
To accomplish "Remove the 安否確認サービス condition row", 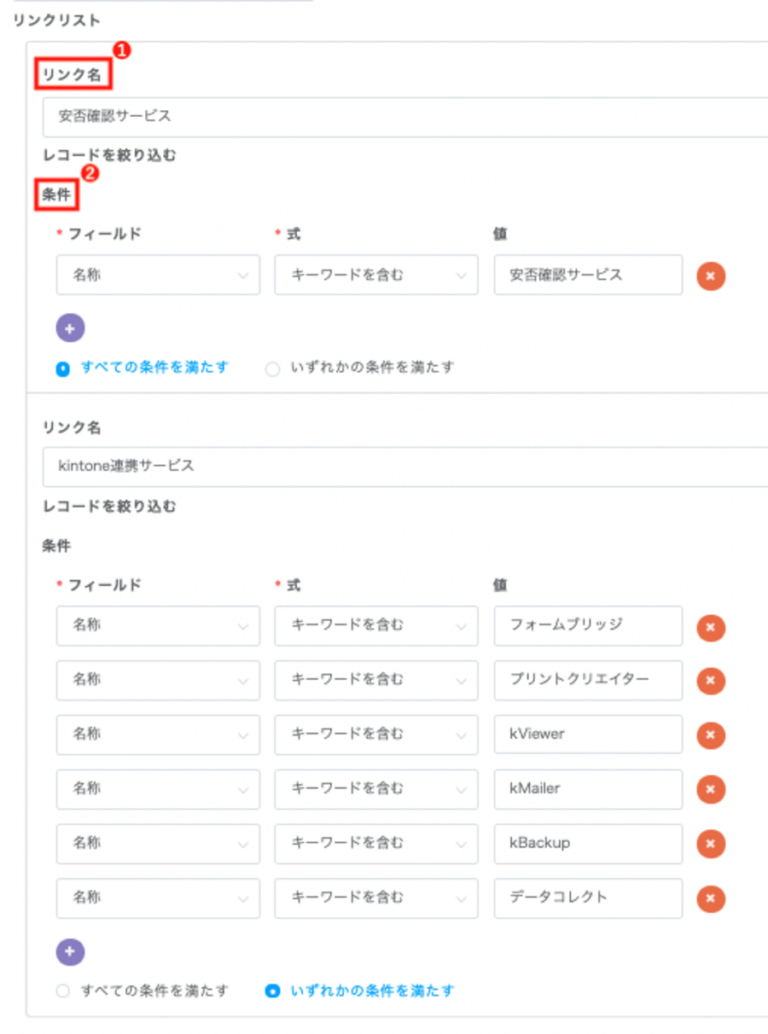I will coord(711,275).
